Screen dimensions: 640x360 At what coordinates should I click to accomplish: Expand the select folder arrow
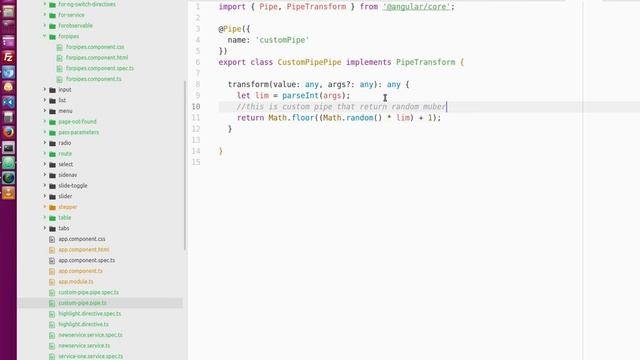pyautogui.click(x=44, y=164)
